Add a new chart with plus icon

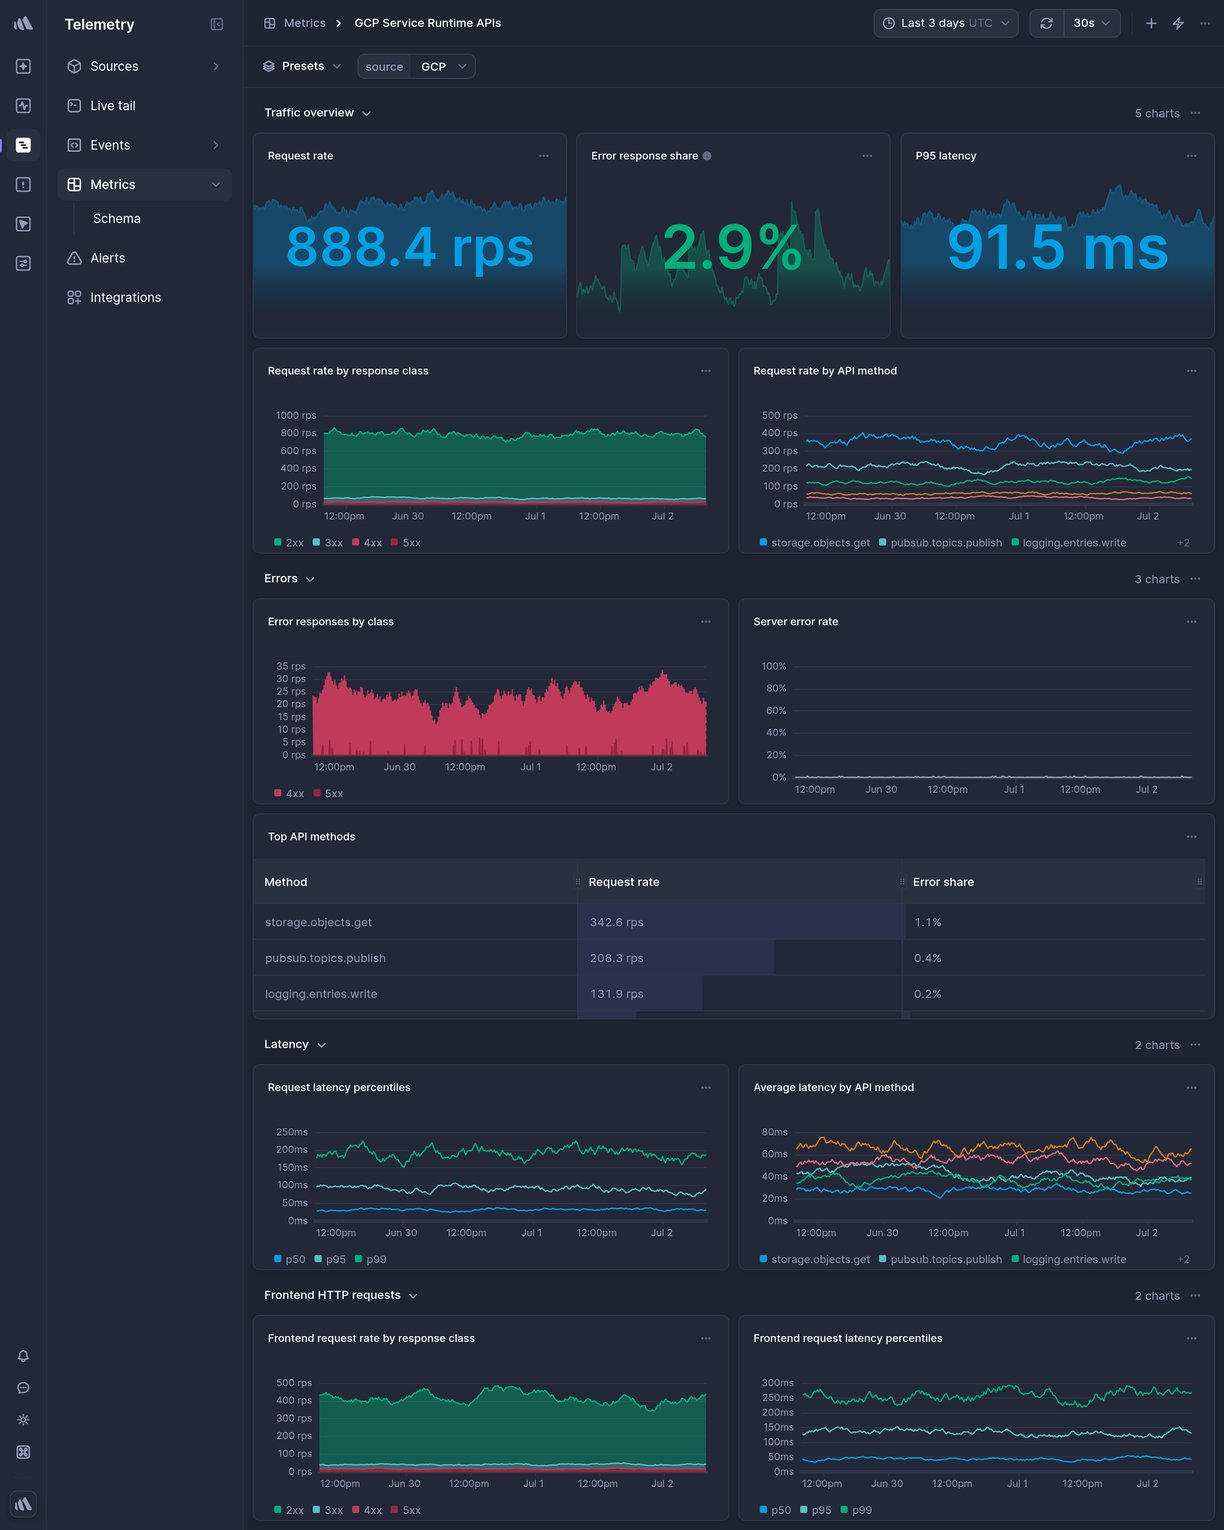click(1151, 23)
